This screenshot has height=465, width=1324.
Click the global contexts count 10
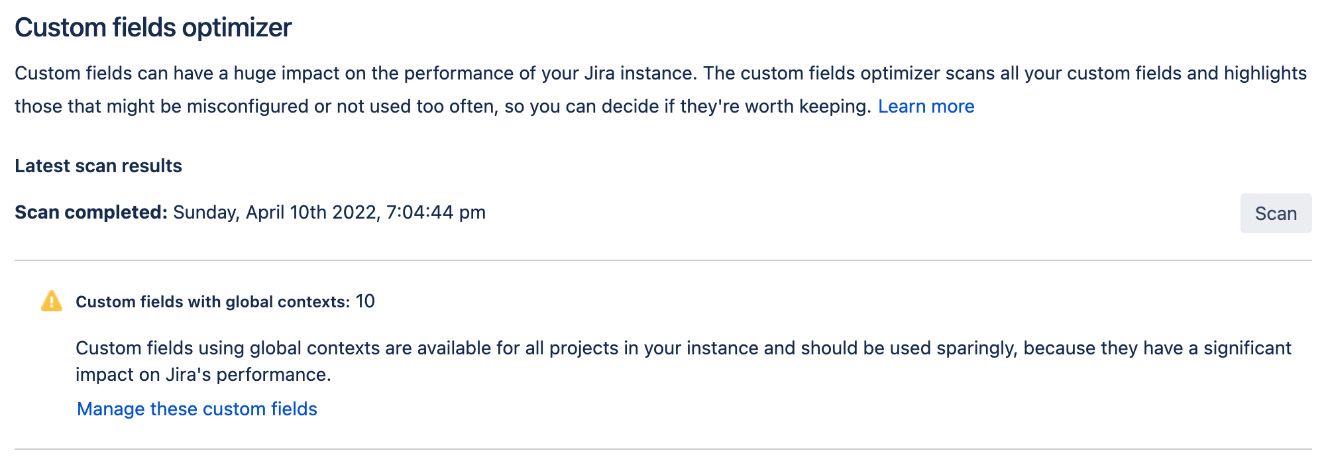point(365,301)
